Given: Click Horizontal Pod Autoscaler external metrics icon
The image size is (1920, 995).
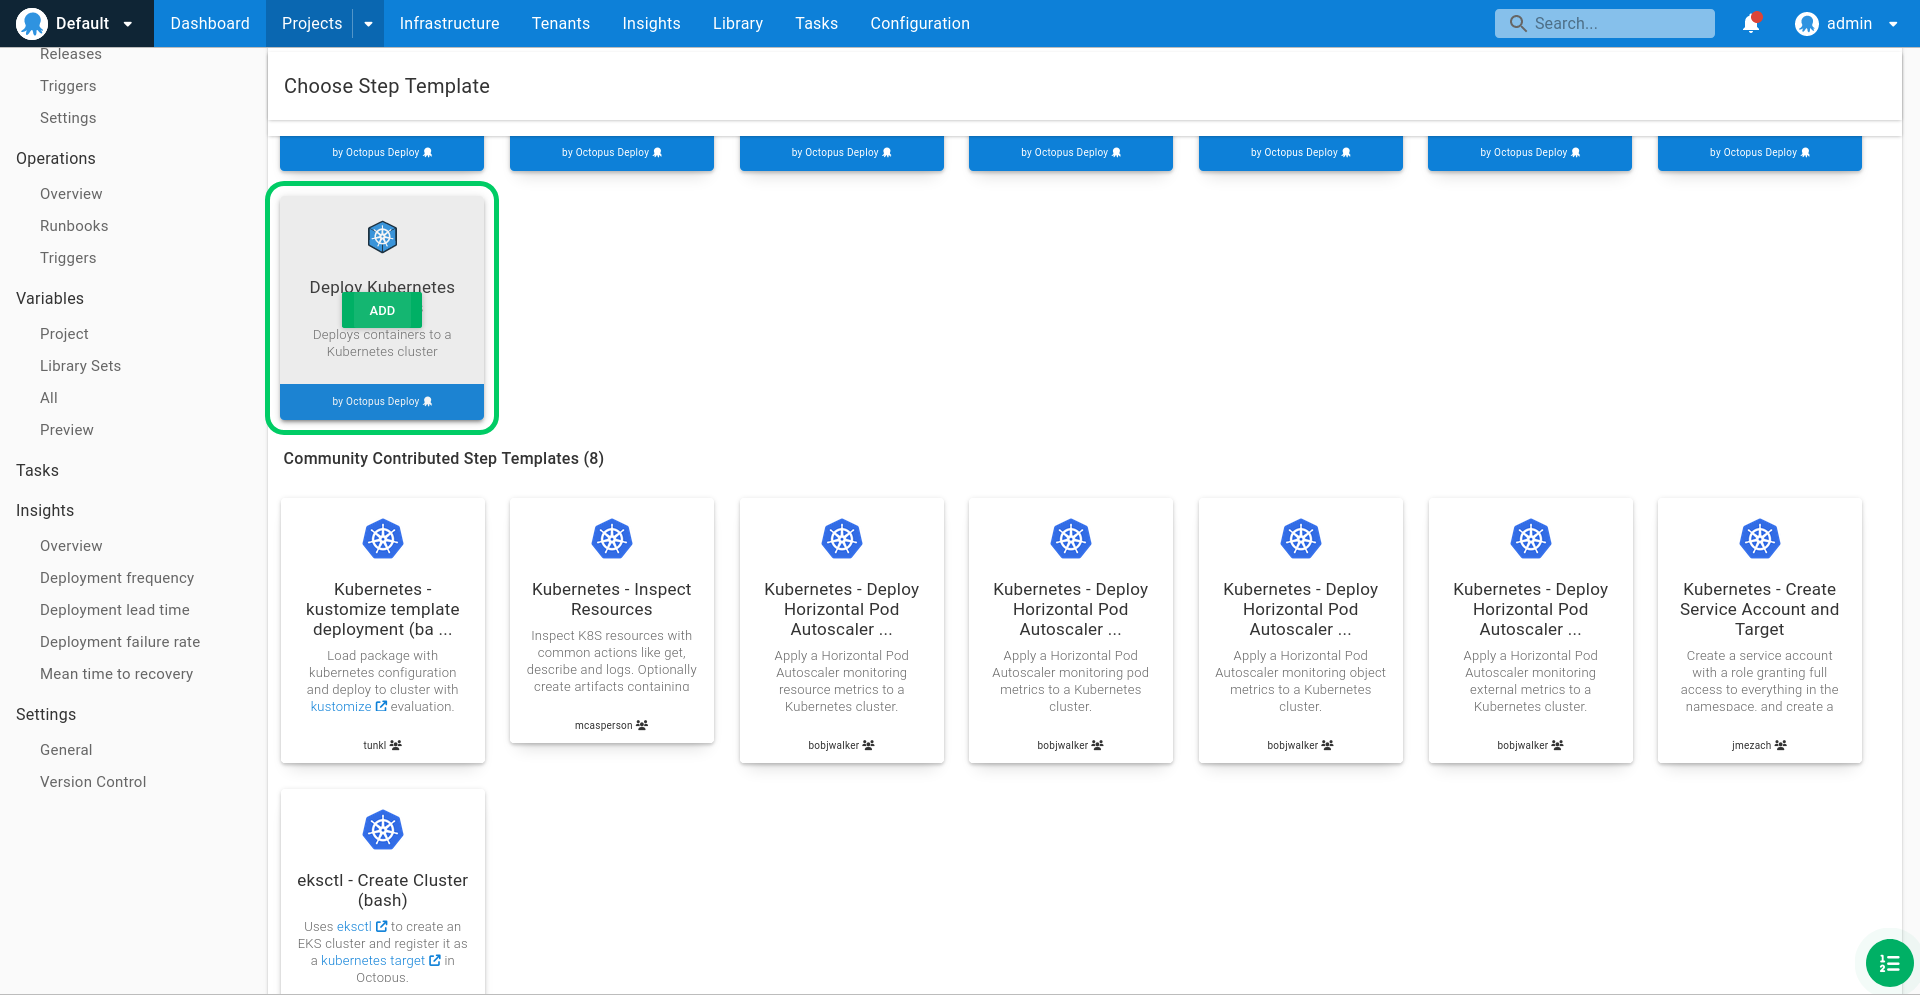Looking at the screenshot, I should coord(1531,539).
